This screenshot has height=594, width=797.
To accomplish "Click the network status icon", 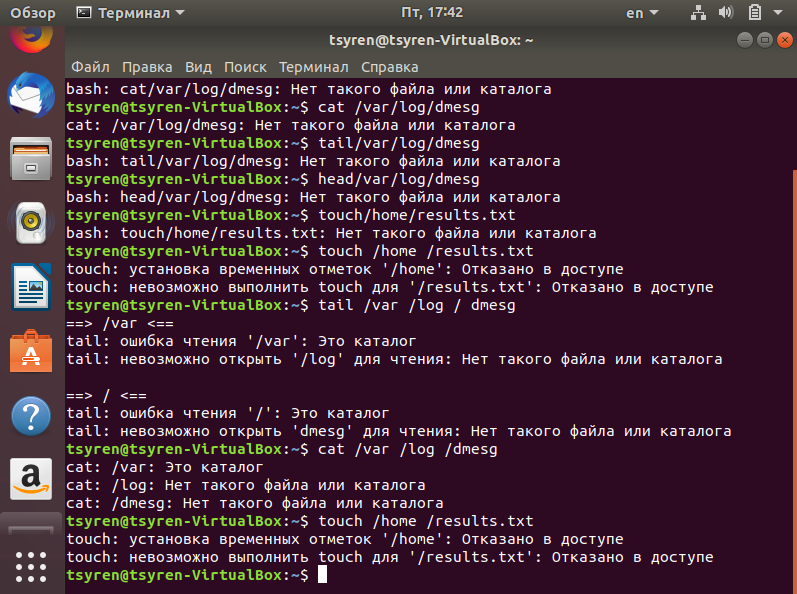I will (698, 13).
